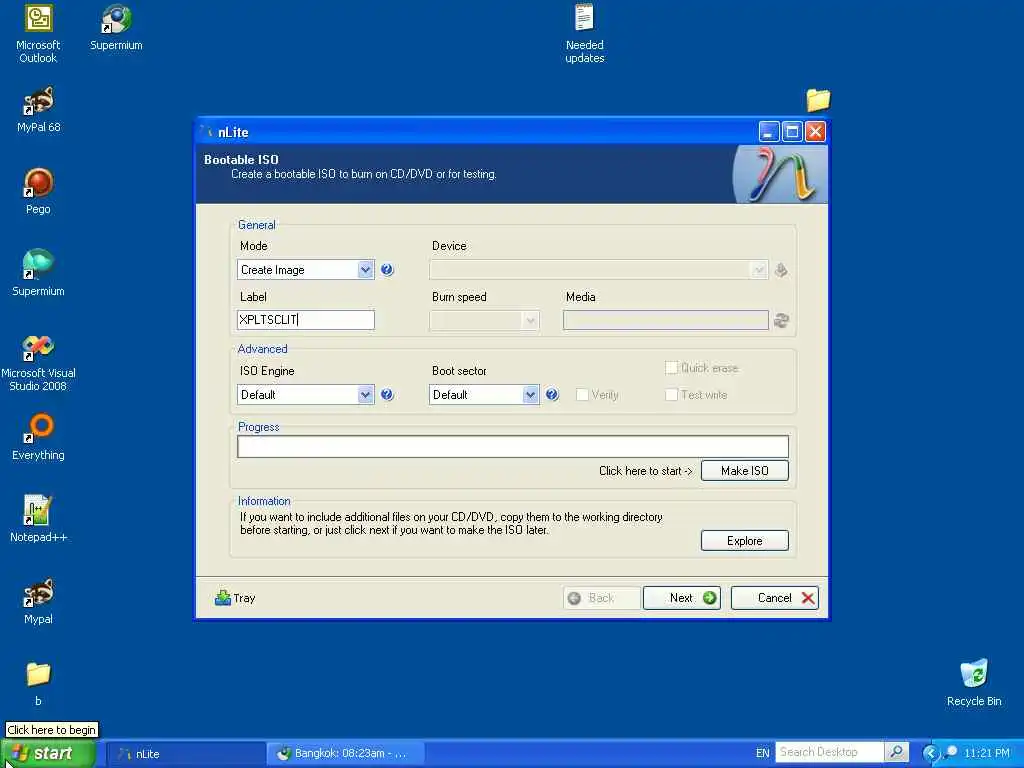Close the nLite window
1024x768 pixels.
[x=815, y=132]
